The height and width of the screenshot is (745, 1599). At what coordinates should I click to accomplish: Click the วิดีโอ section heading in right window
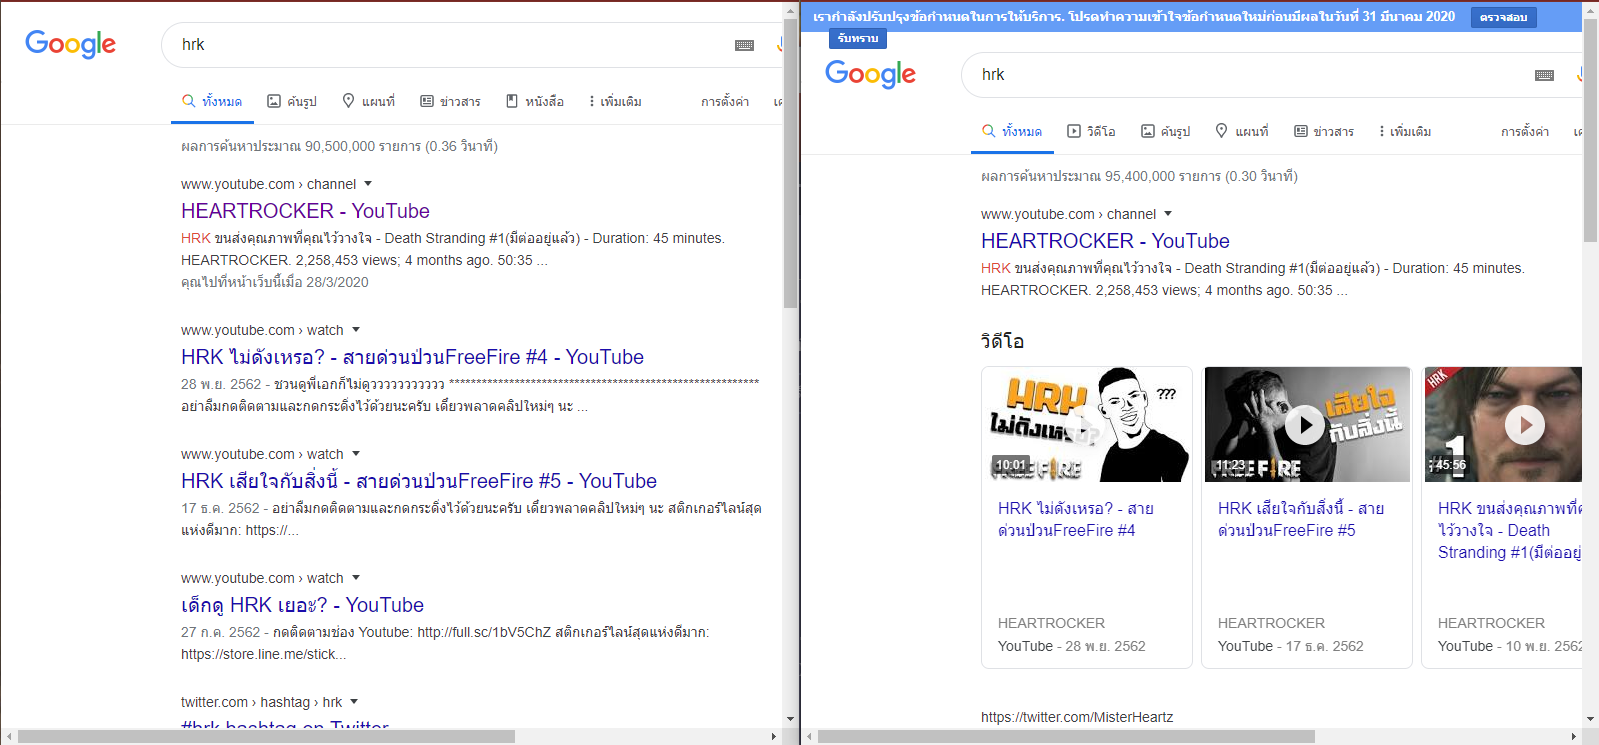pos(1002,341)
